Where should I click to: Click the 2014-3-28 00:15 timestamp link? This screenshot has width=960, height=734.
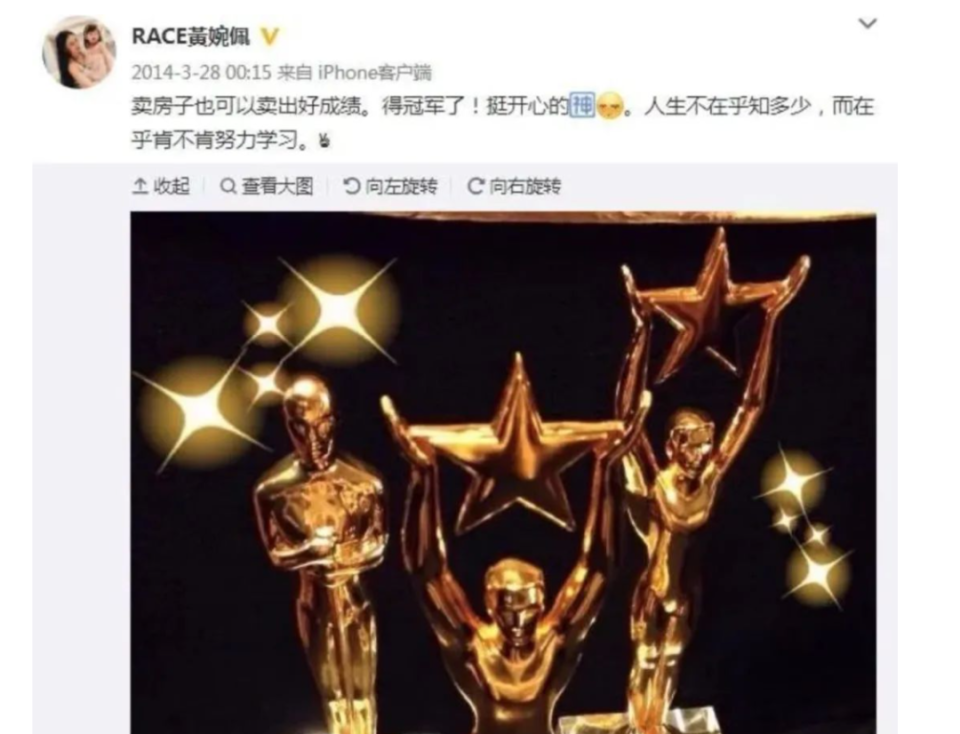pos(201,73)
